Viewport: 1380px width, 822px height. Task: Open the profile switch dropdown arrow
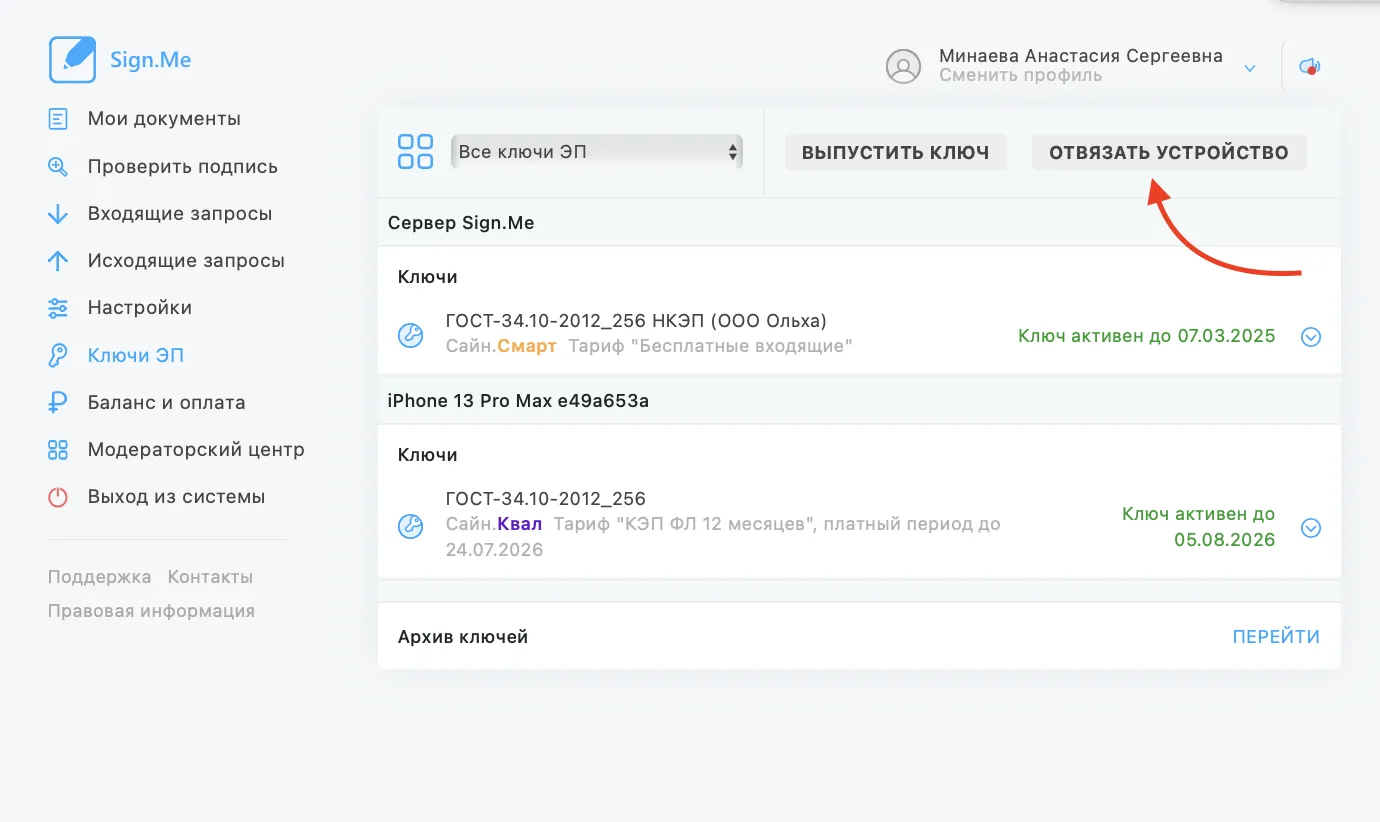pyautogui.click(x=1249, y=68)
